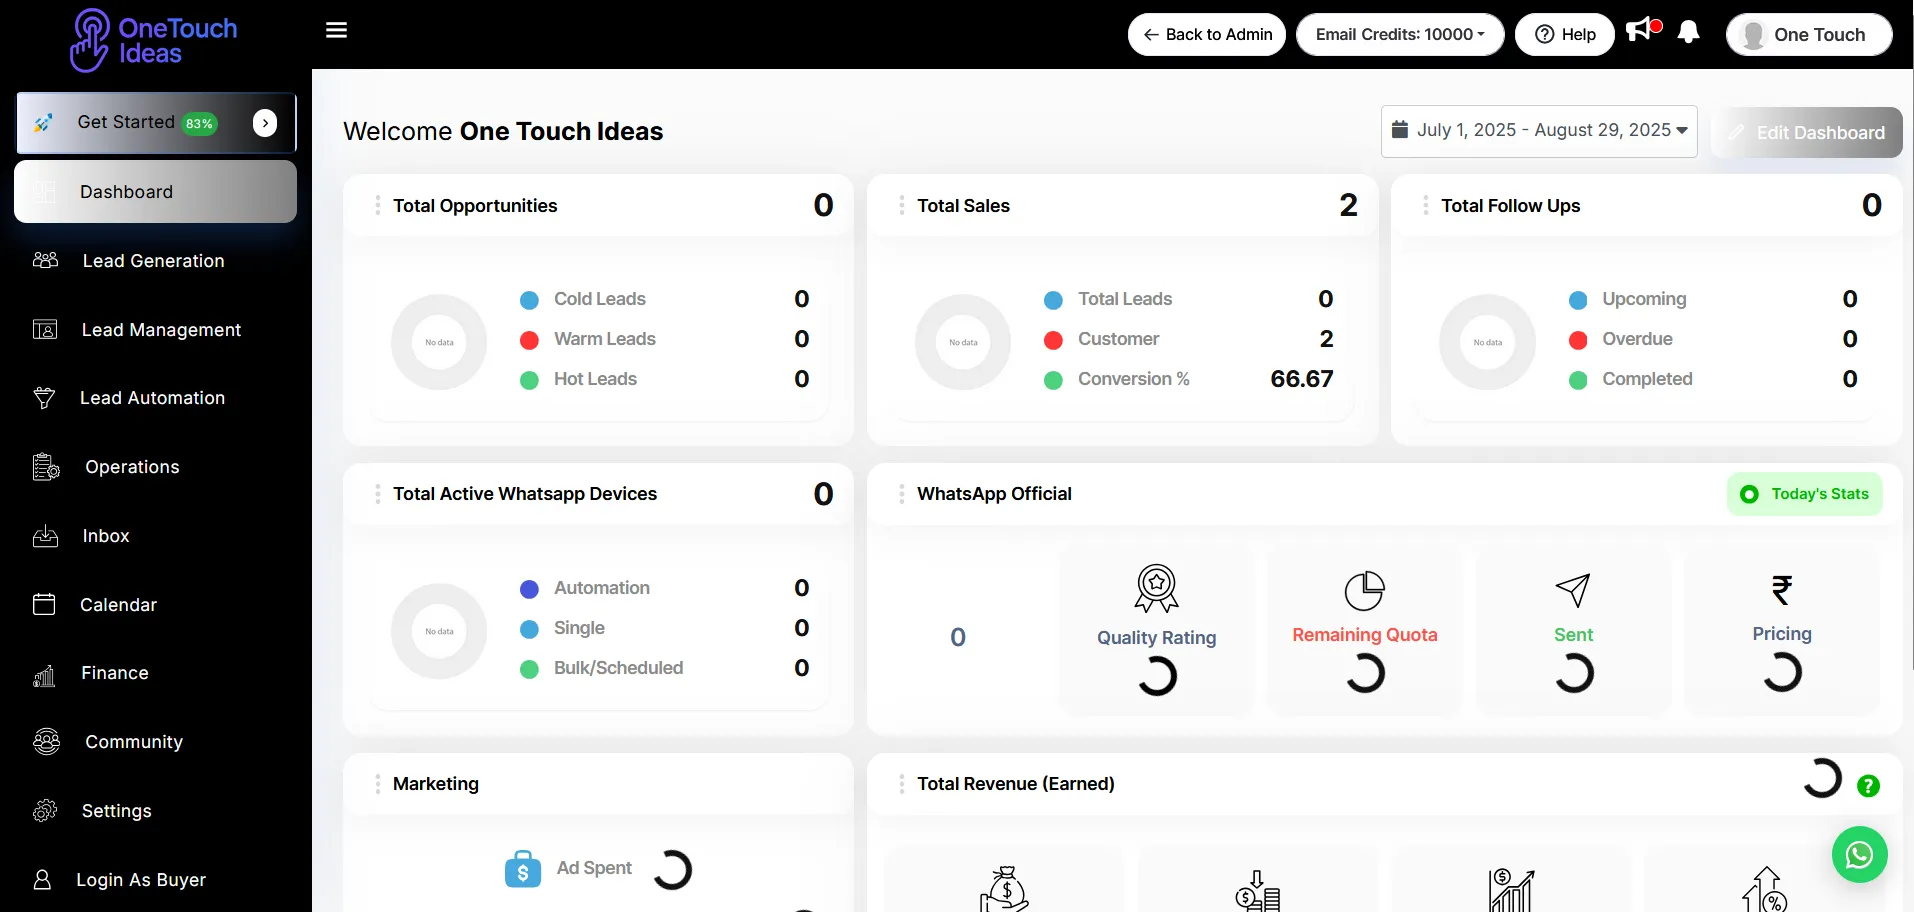The width and height of the screenshot is (1914, 912).
Task: Go to Lead Generation in sidebar
Action: [x=153, y=261]
